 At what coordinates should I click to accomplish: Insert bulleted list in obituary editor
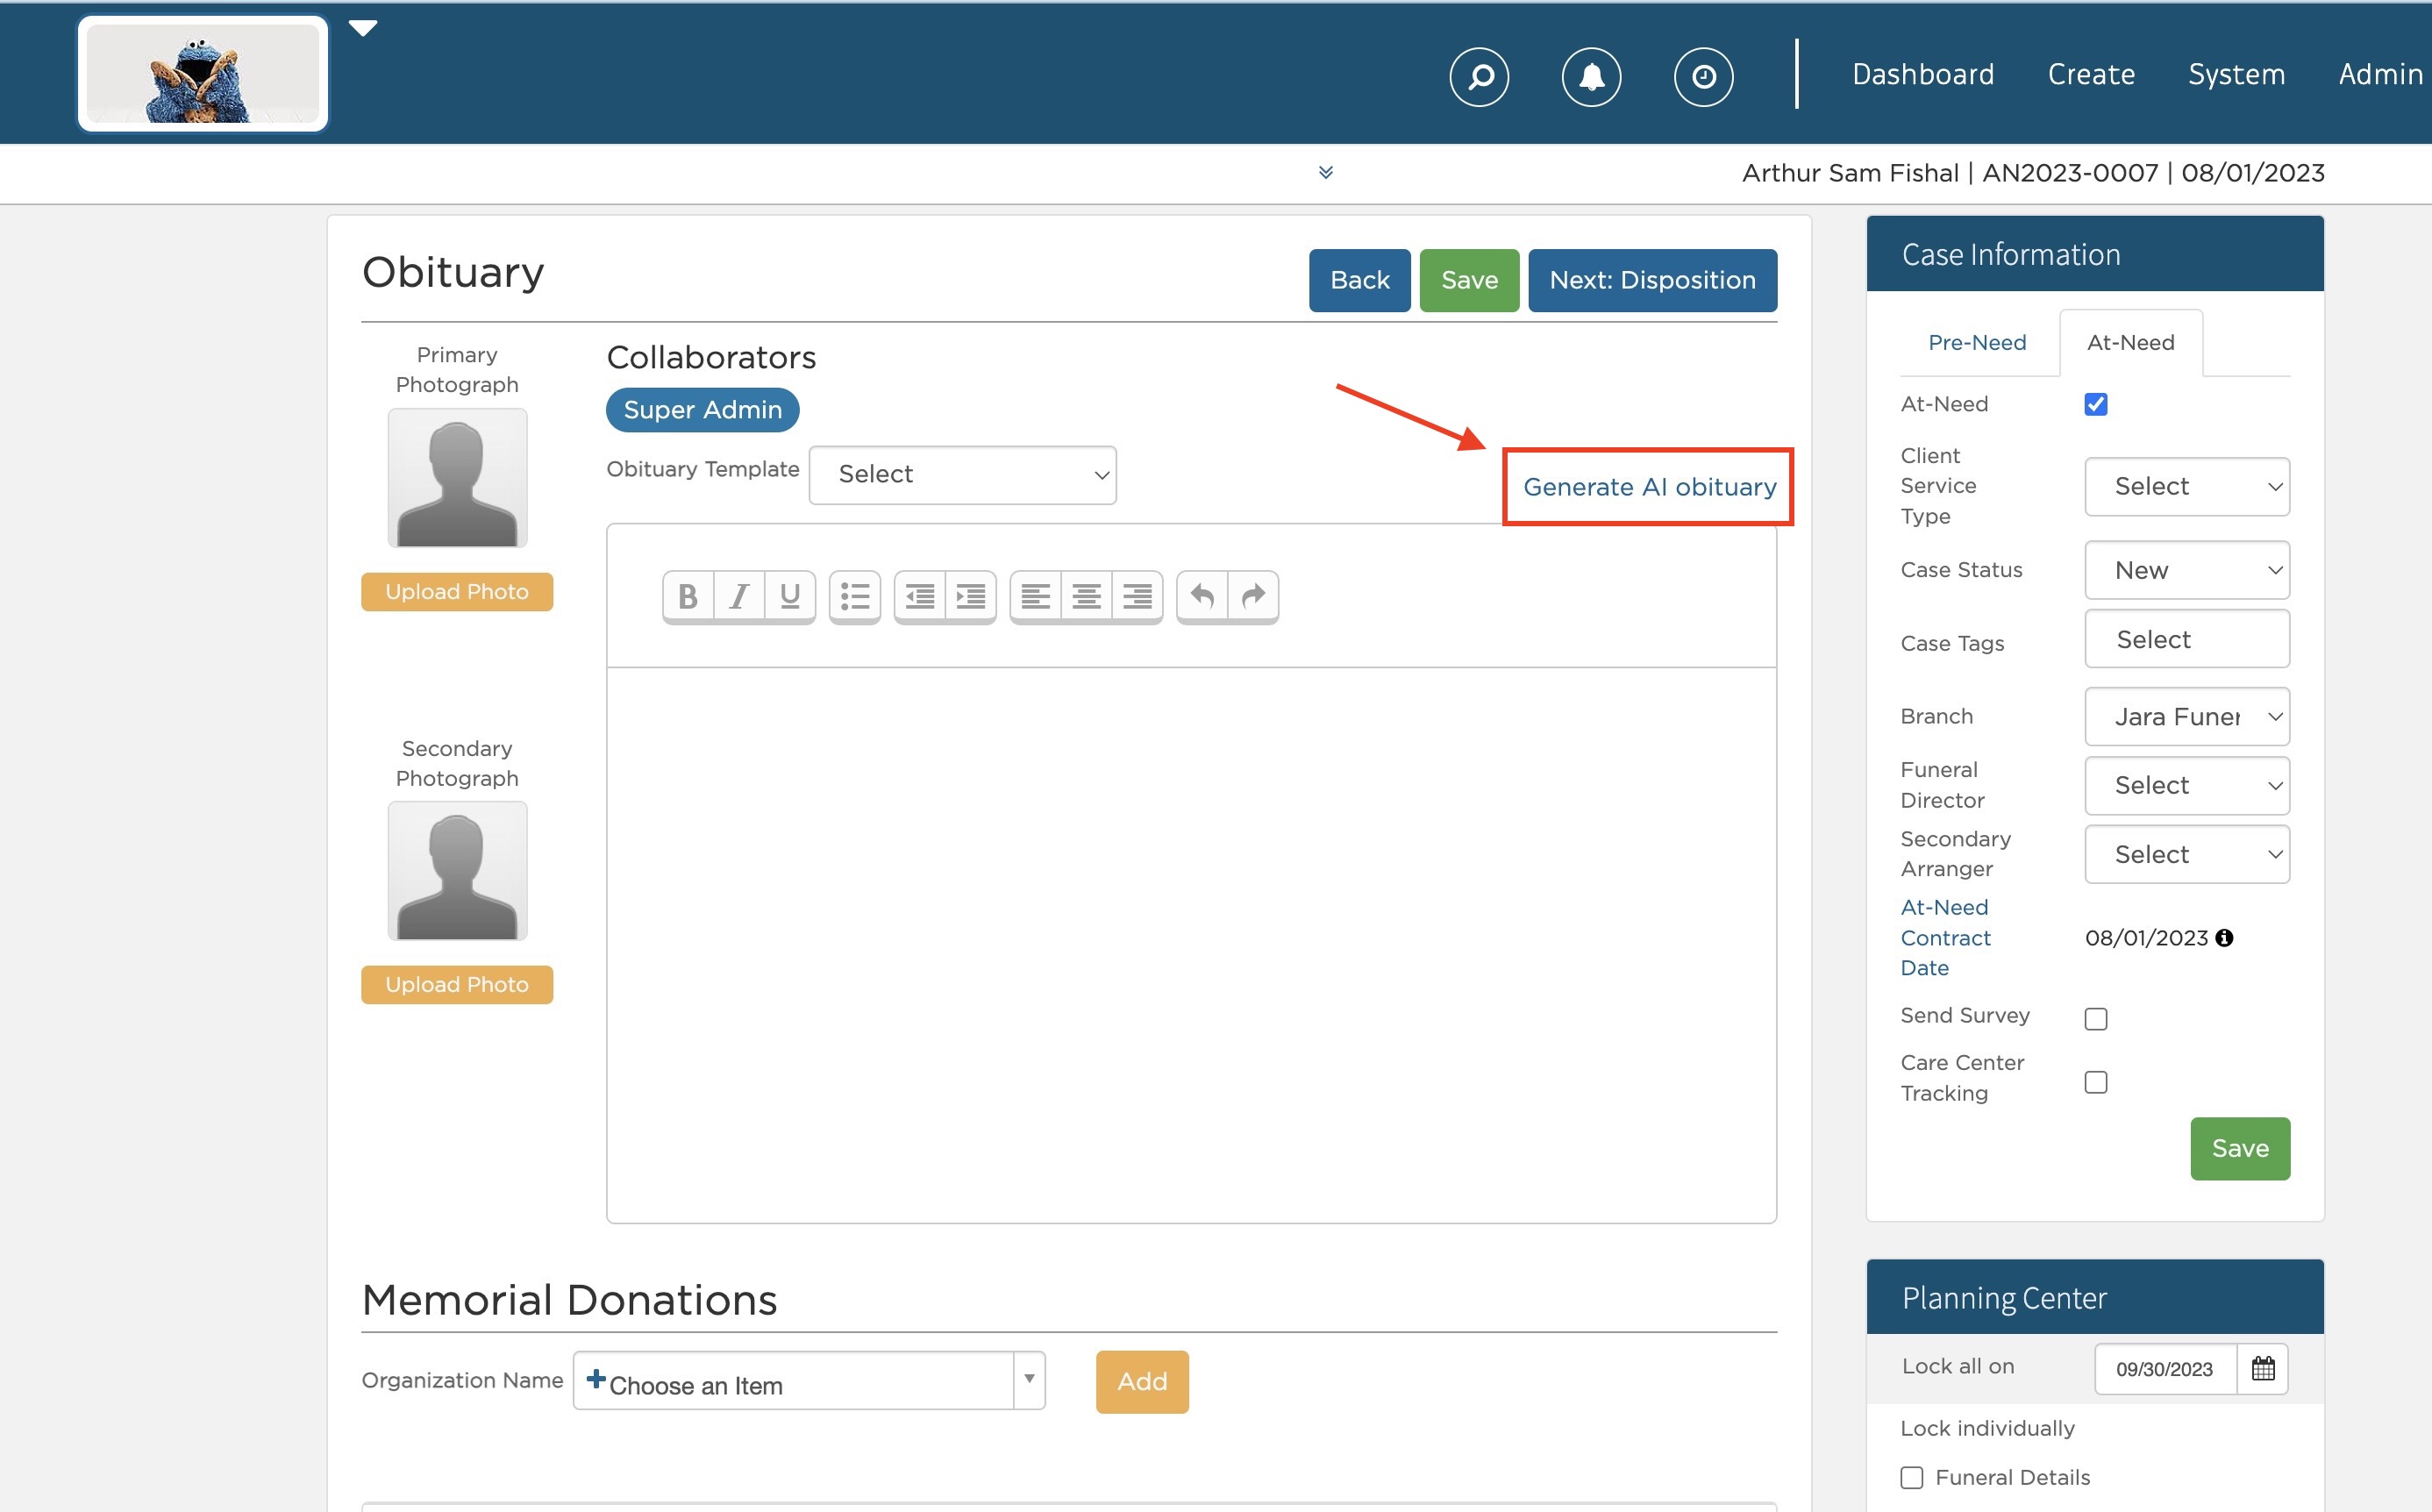click(854, 596)
